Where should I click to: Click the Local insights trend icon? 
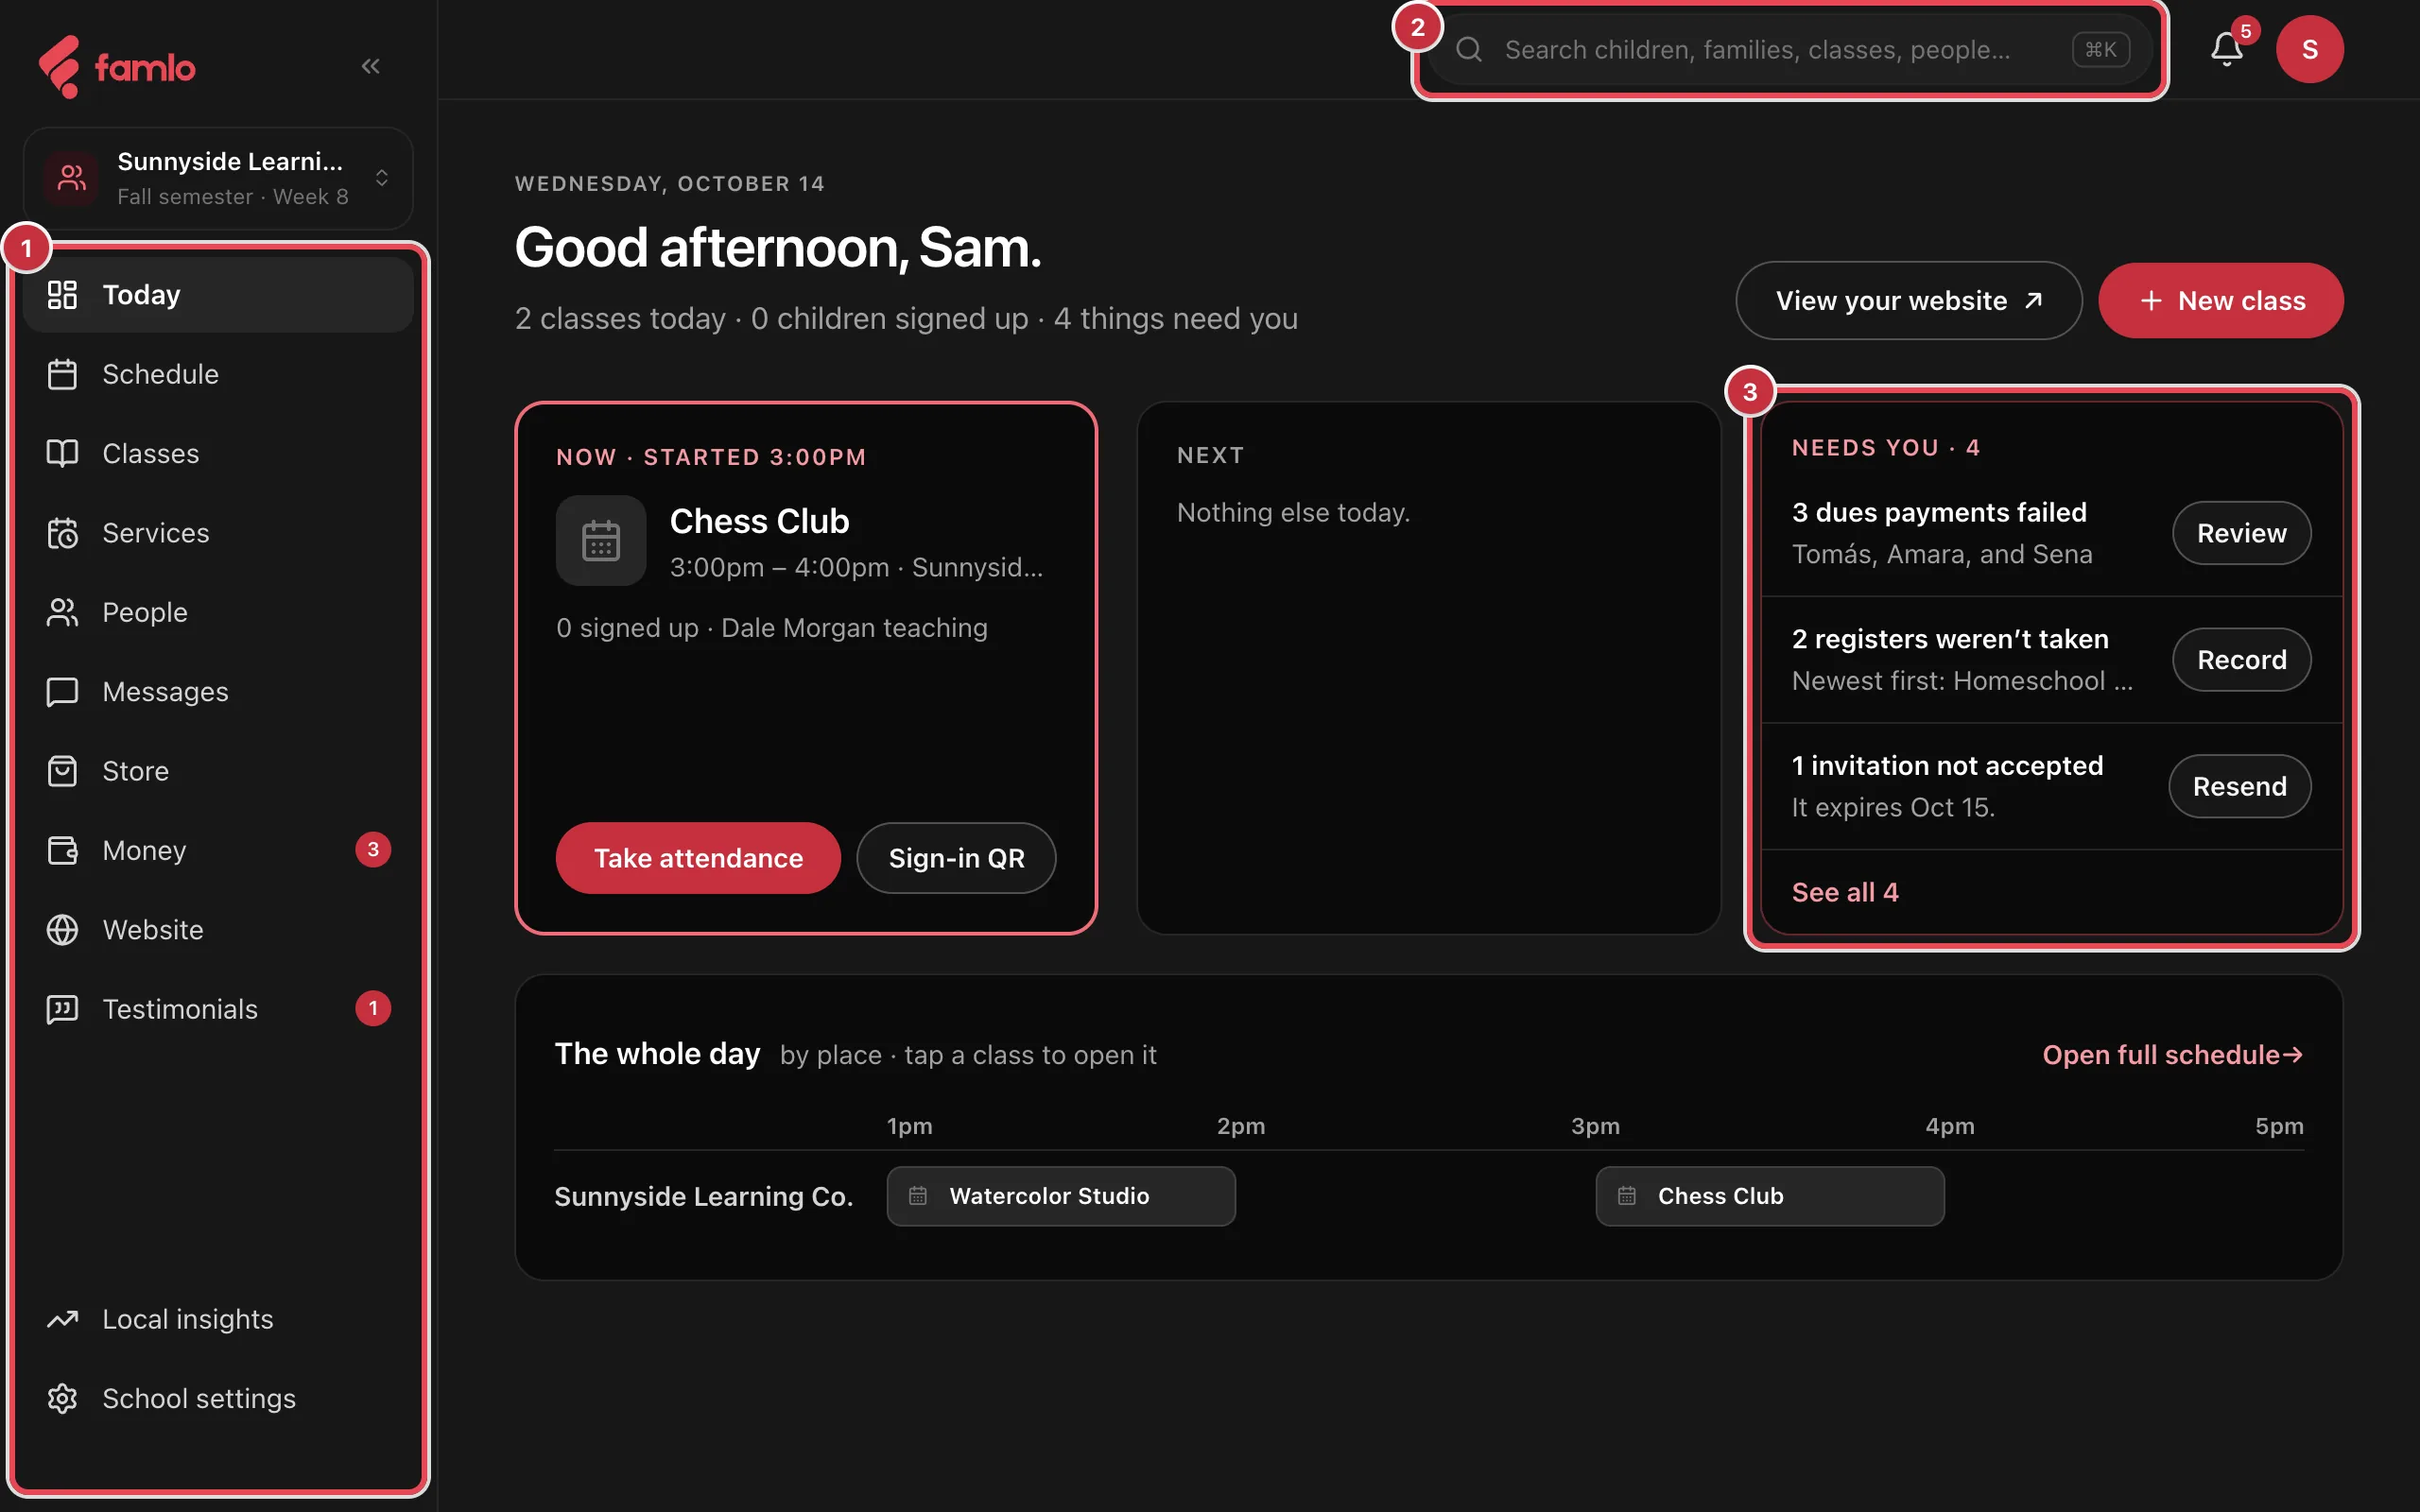62,1319
